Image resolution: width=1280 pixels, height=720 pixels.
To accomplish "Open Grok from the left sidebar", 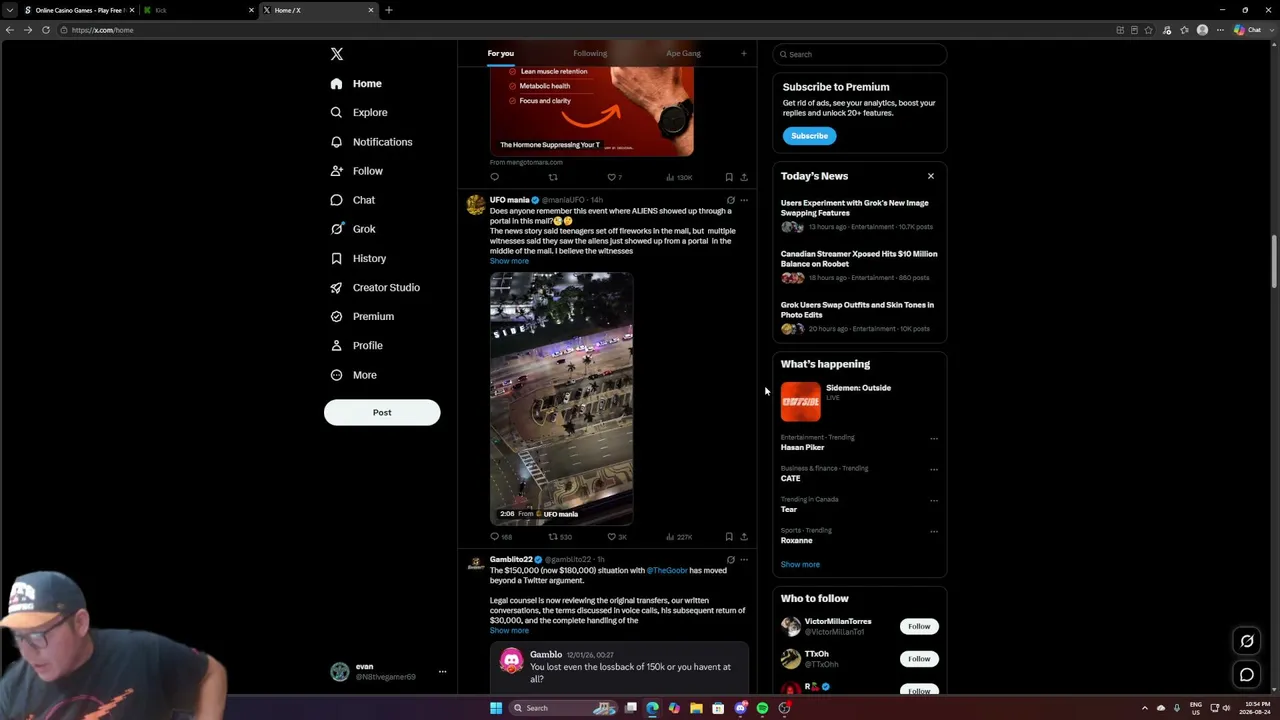I will point(353,229).
